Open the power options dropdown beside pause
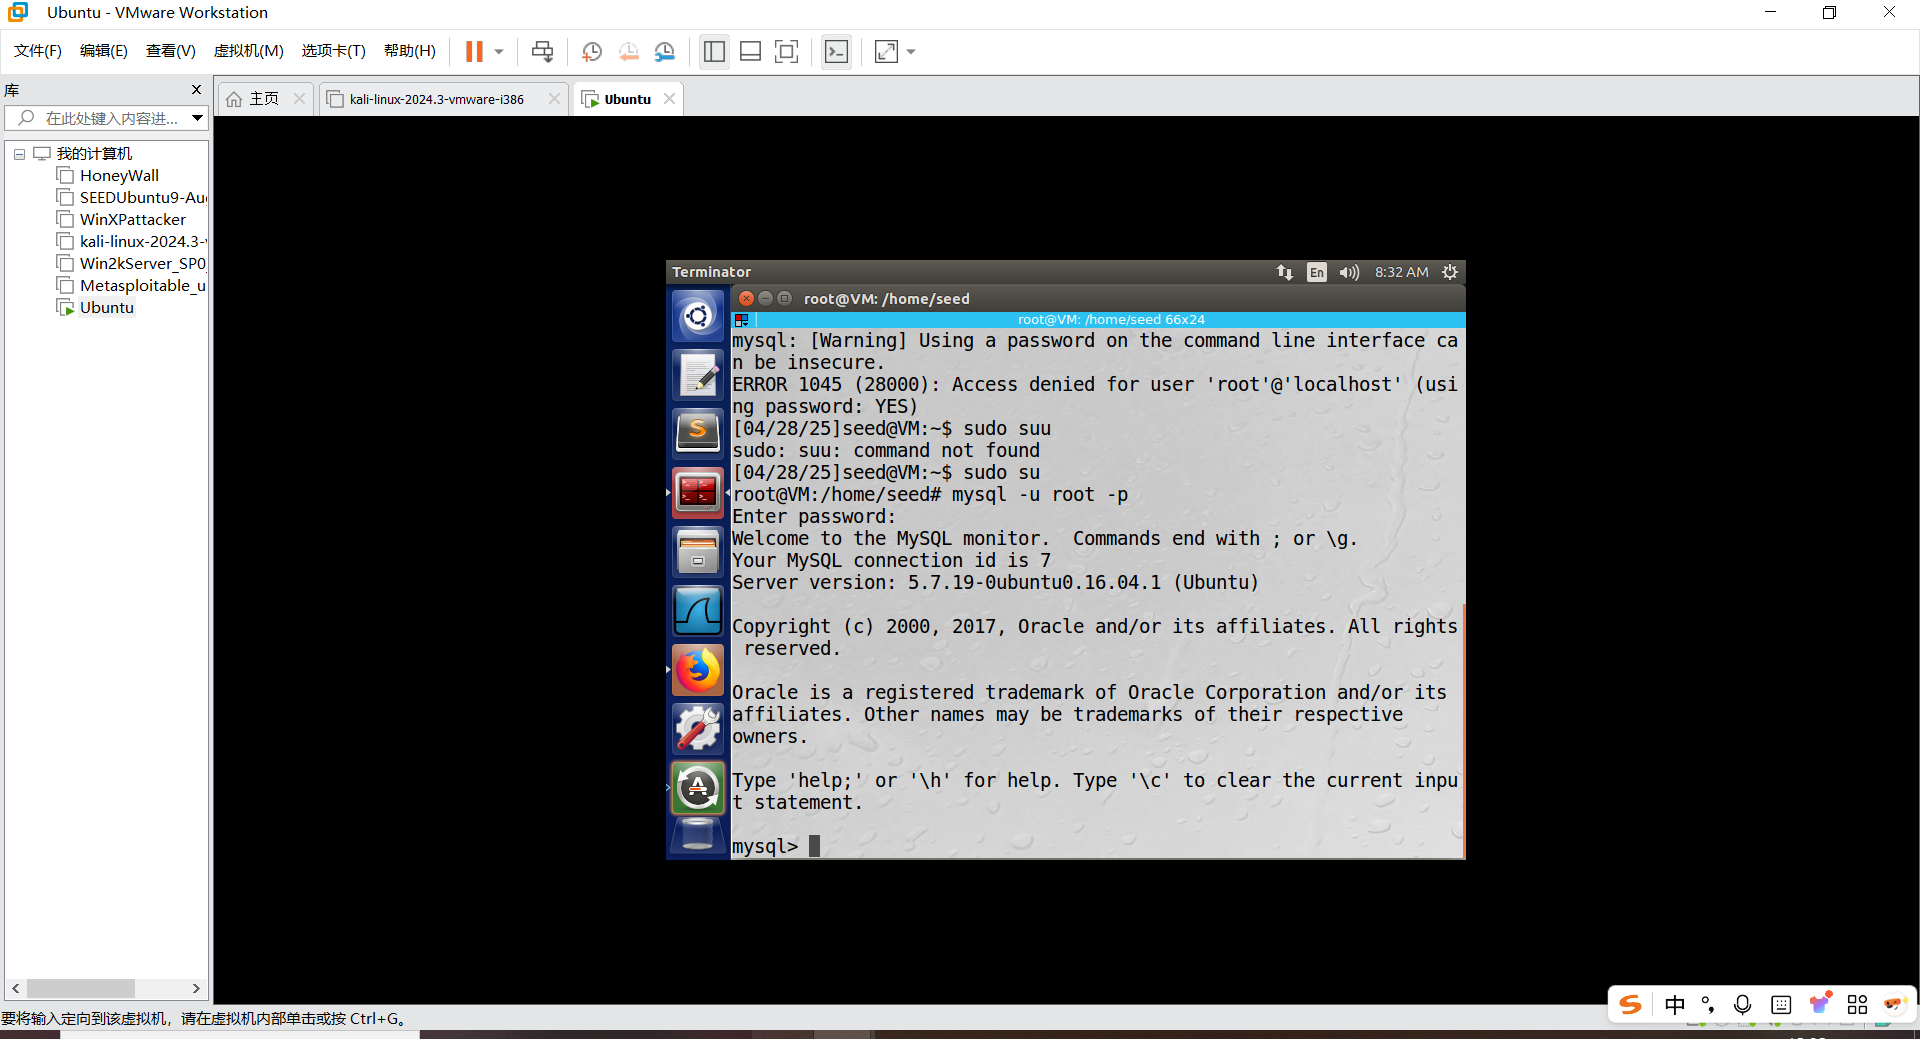 click(x=499, y=51)
